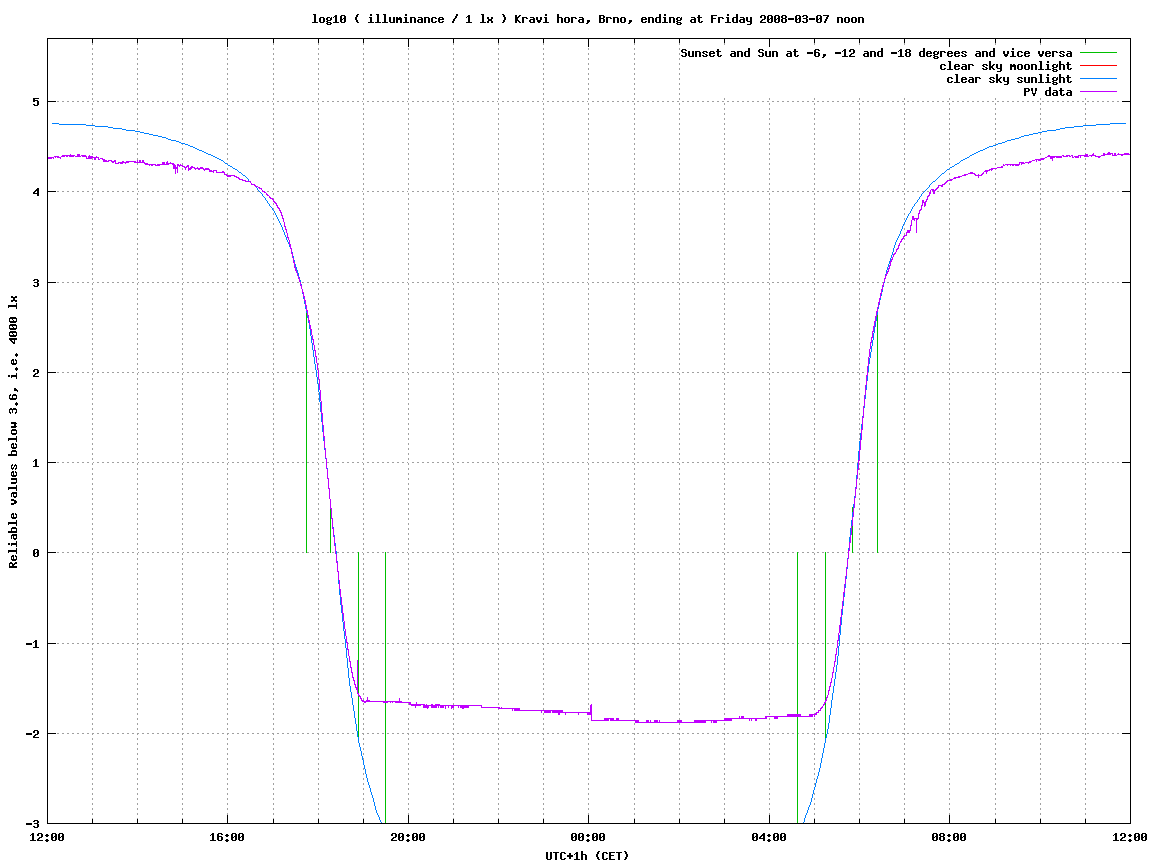This screenshot has width=1151, height=863.
Task: Click the left x-axis tick label 12:00
Action: [47, 837]
